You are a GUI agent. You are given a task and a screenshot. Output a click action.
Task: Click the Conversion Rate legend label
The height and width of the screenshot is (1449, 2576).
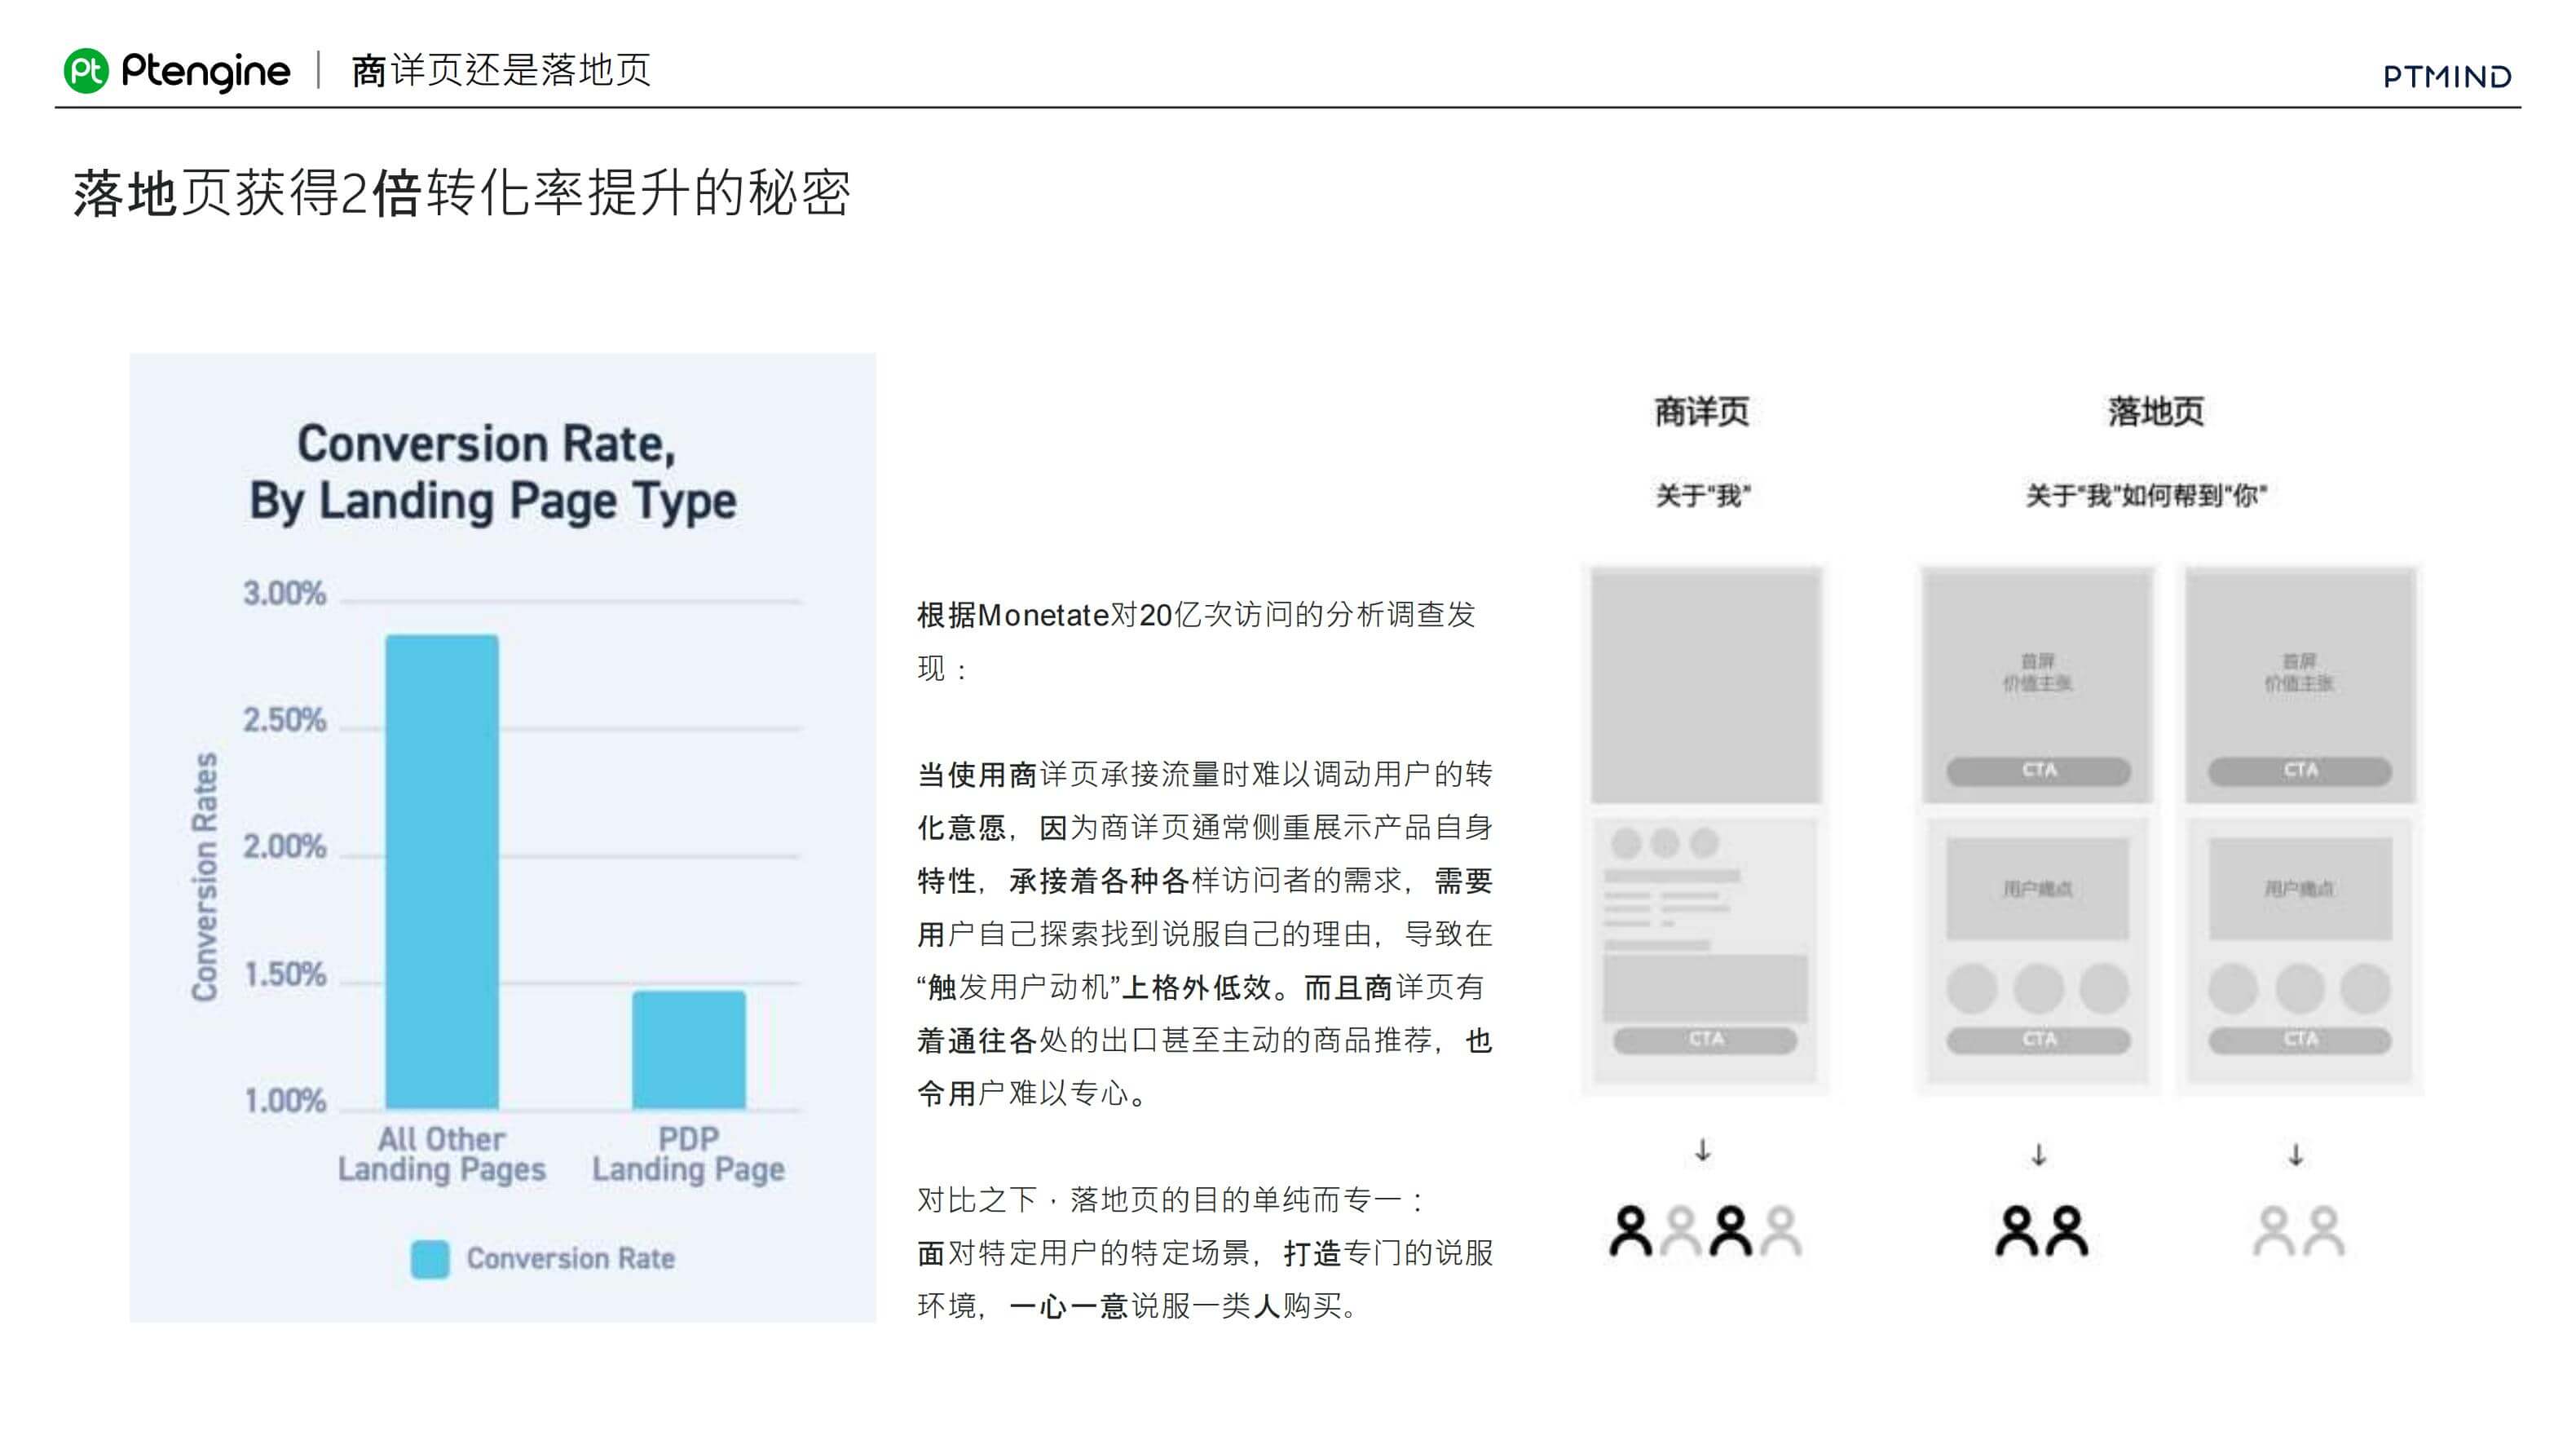(571, 1258)
